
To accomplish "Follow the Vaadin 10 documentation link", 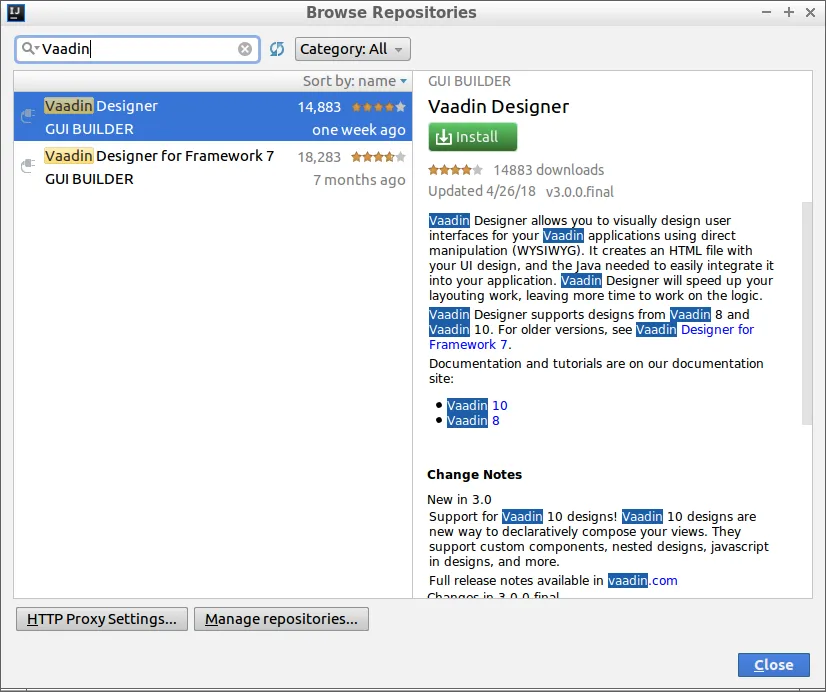I will pos(476,405).
